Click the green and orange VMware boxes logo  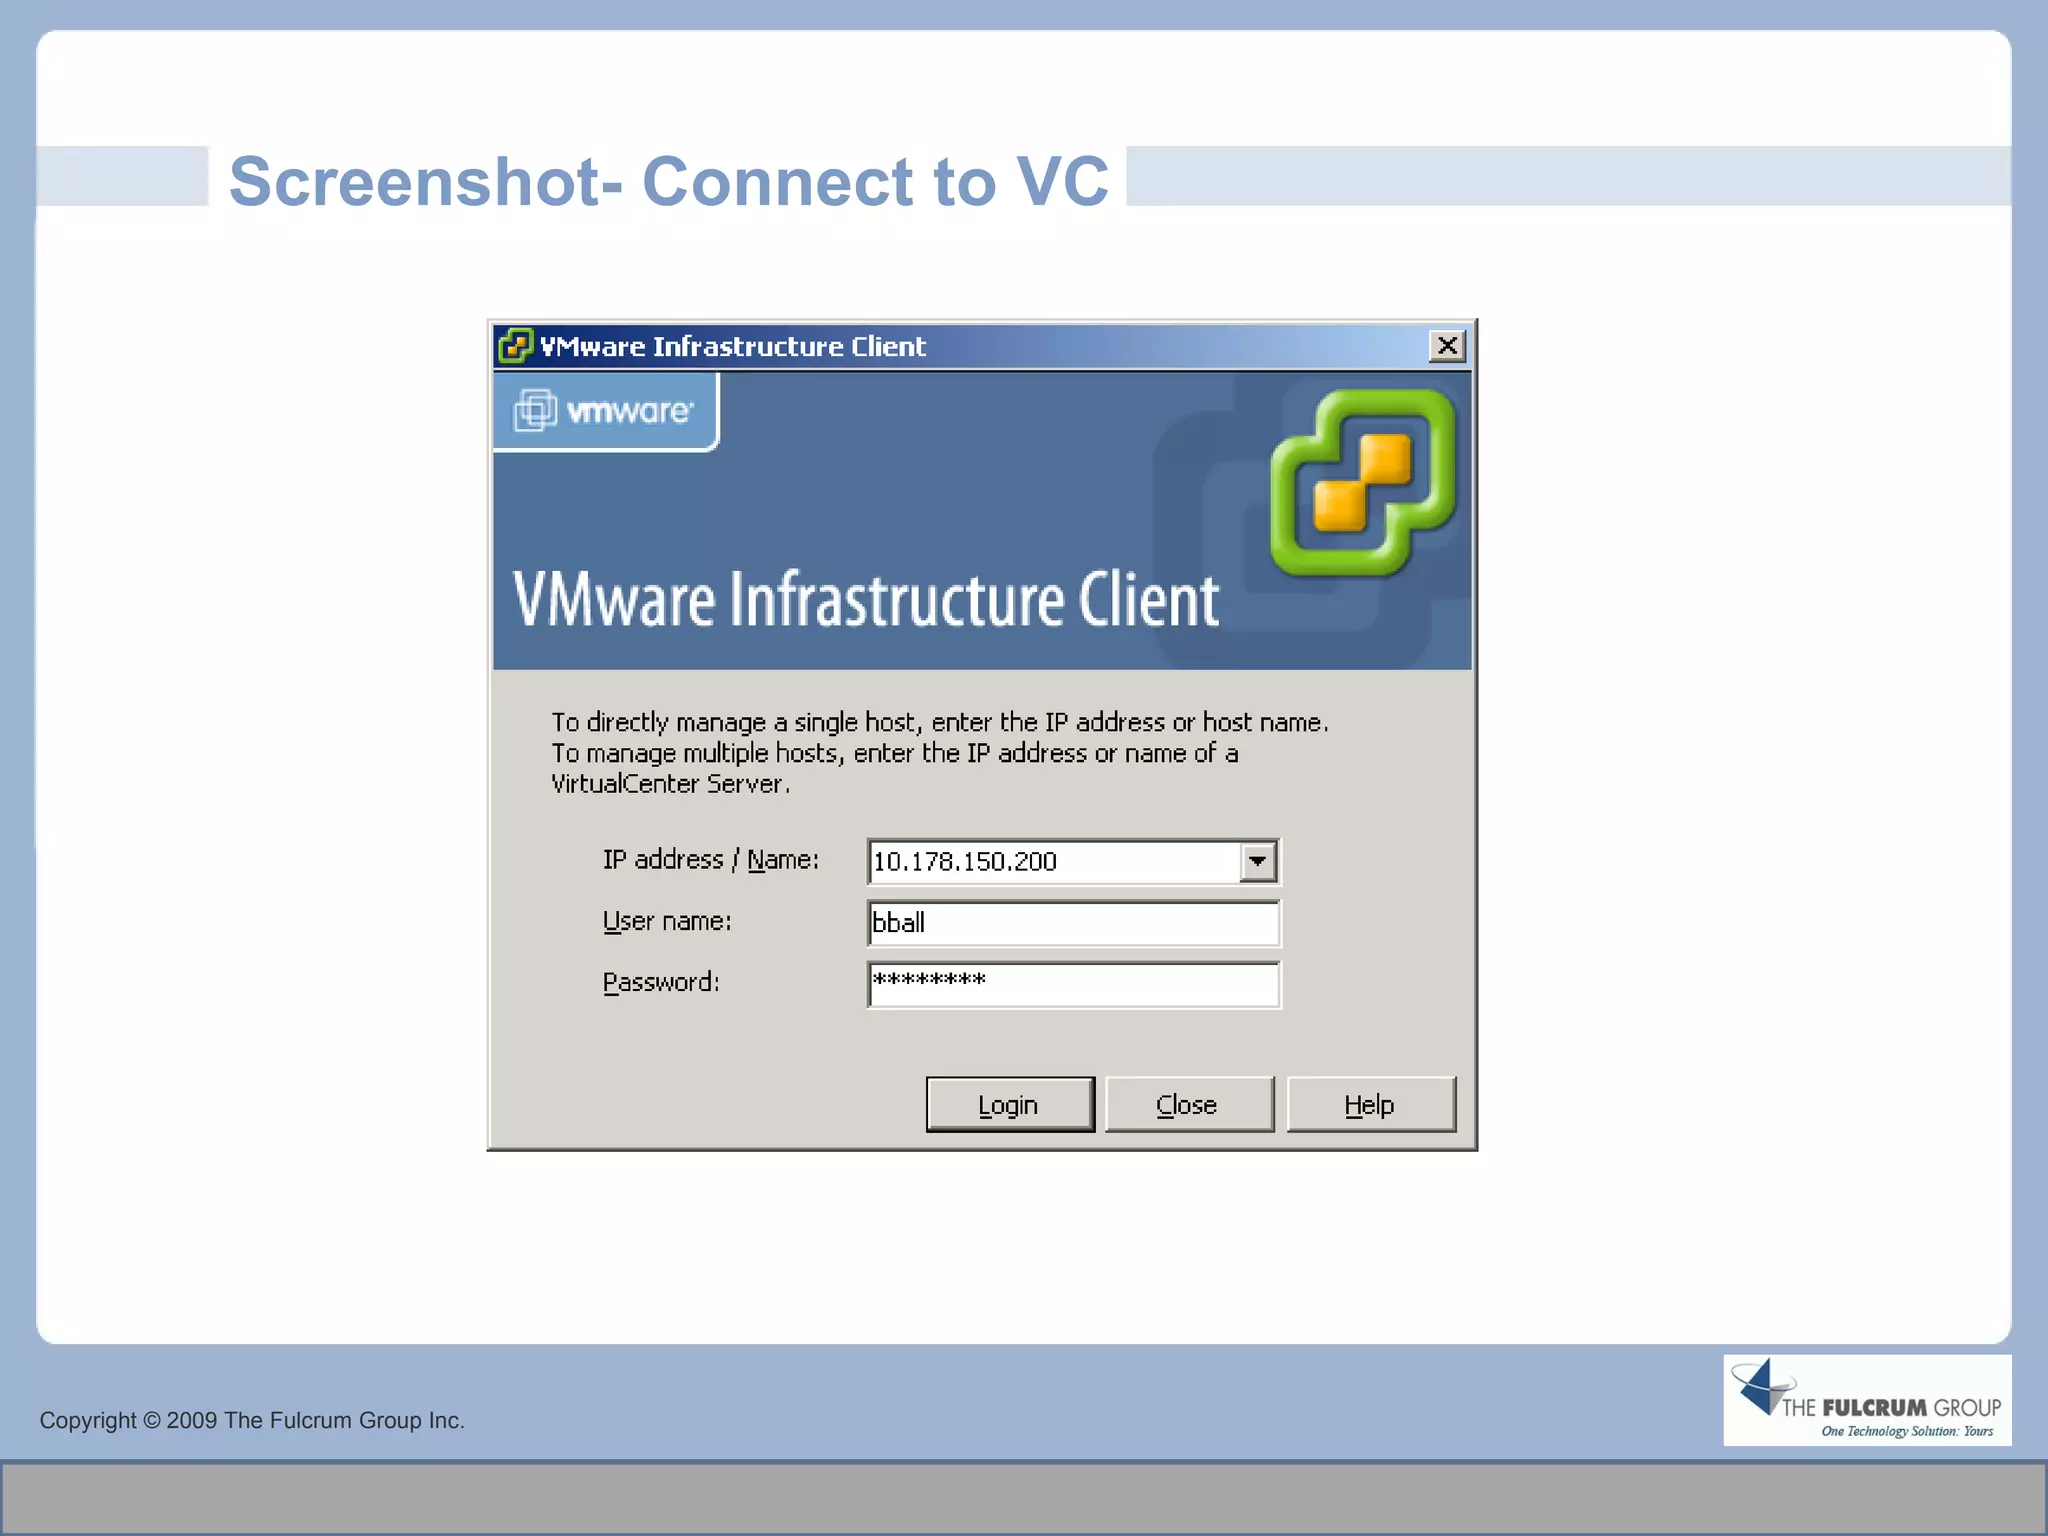coord(1362,483)
